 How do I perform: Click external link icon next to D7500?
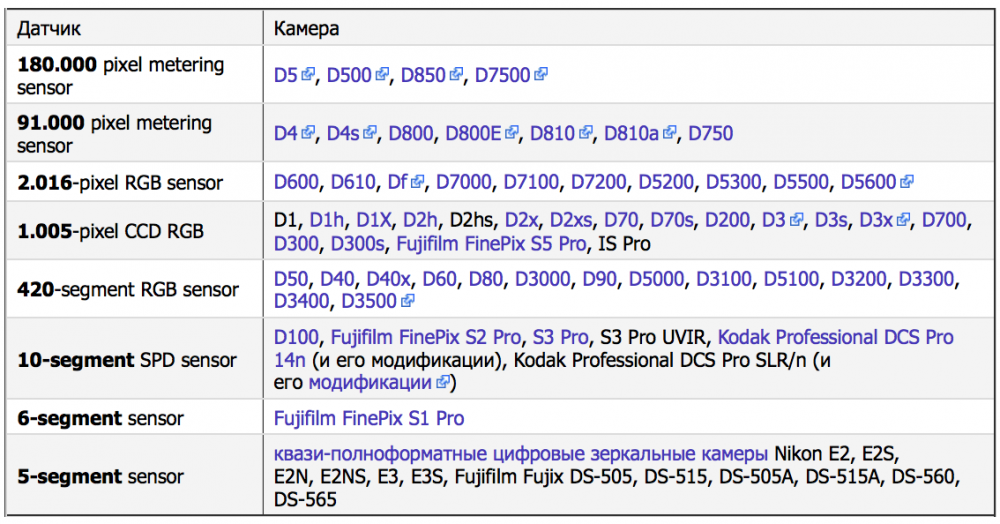540,75
